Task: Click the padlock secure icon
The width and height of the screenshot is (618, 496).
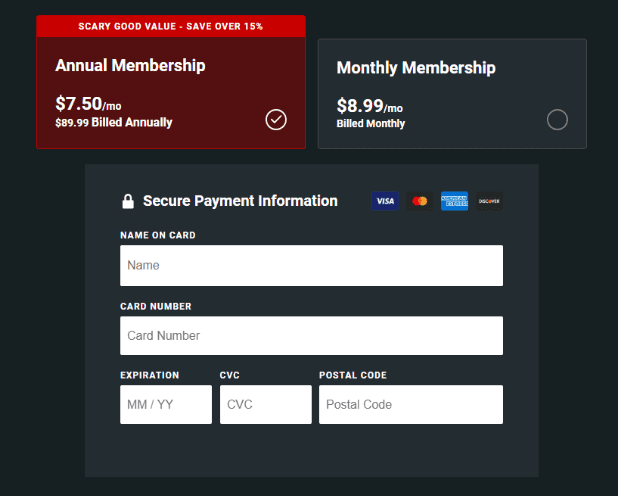Action: (x=128, y=201)
